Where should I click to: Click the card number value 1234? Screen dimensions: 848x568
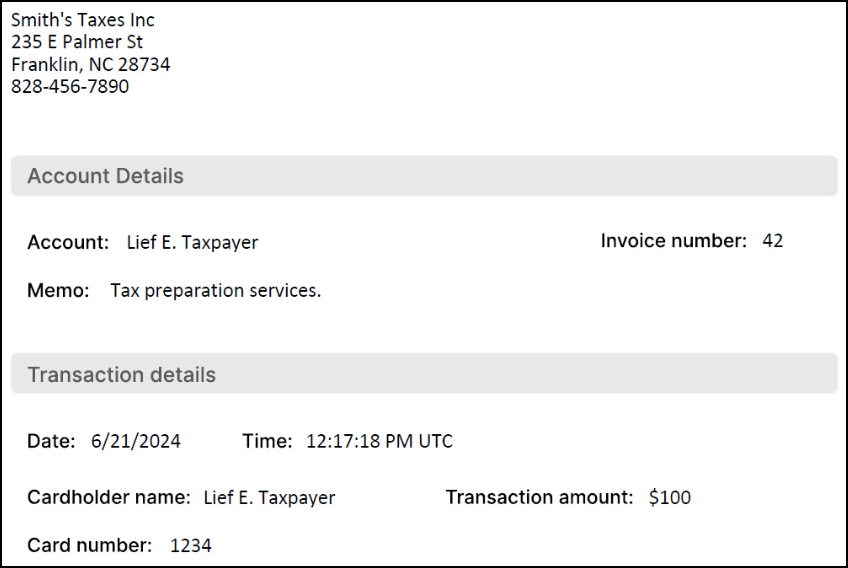click(190, 545)
